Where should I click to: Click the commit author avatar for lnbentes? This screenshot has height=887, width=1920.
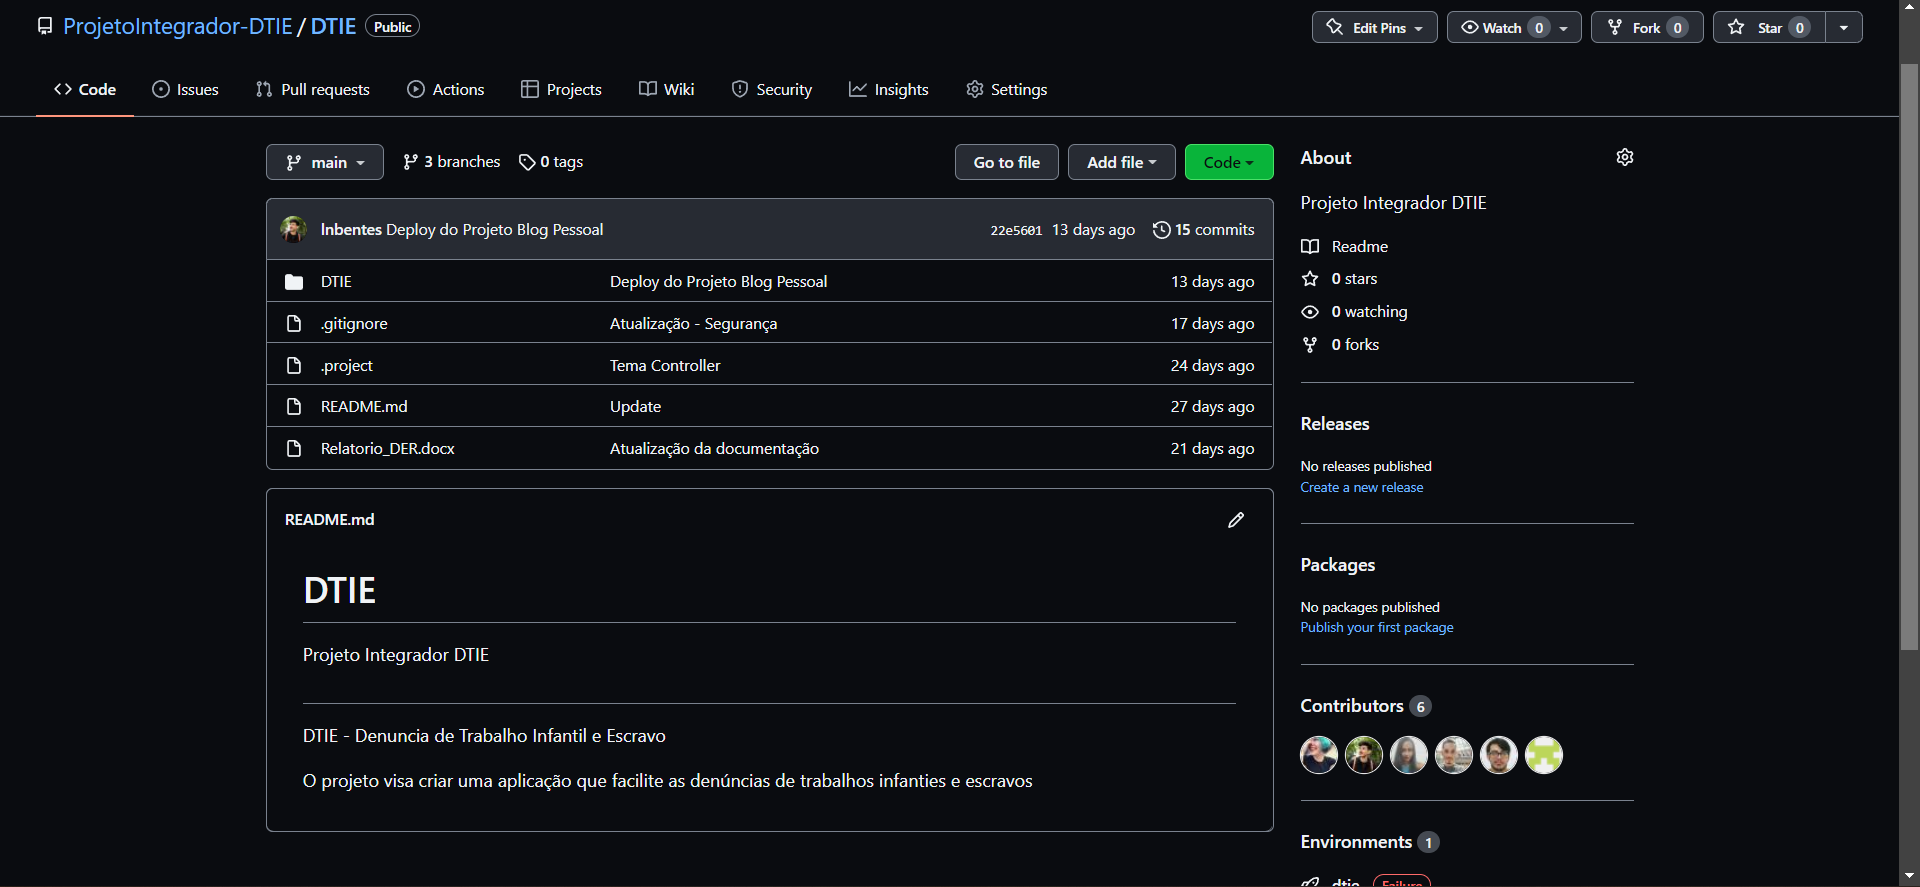tap(294, 229)
